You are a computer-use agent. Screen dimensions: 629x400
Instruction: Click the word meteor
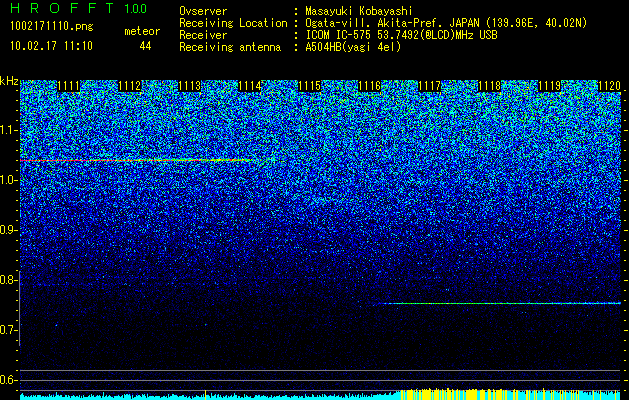point(142,31)
